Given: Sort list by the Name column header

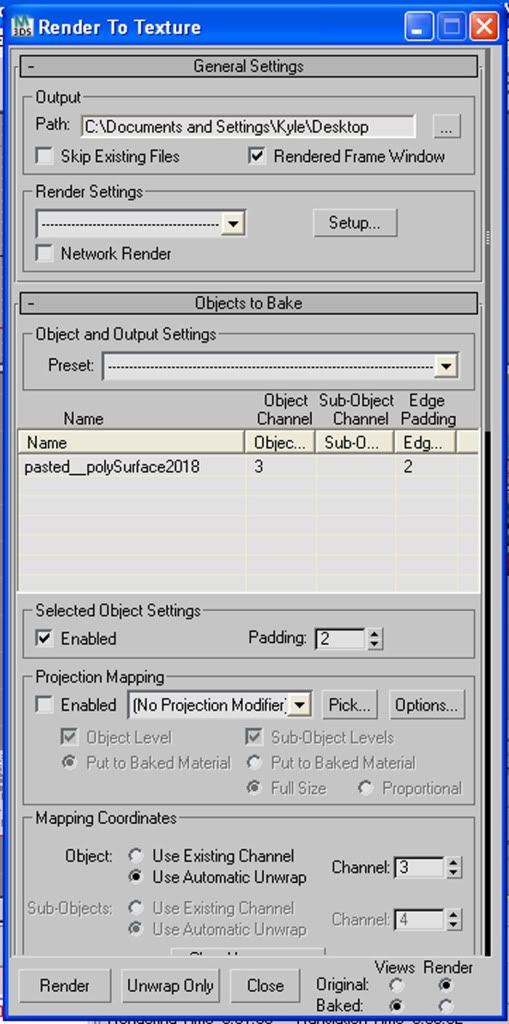Looking at the screenshot, I should (x=131, y=442).
